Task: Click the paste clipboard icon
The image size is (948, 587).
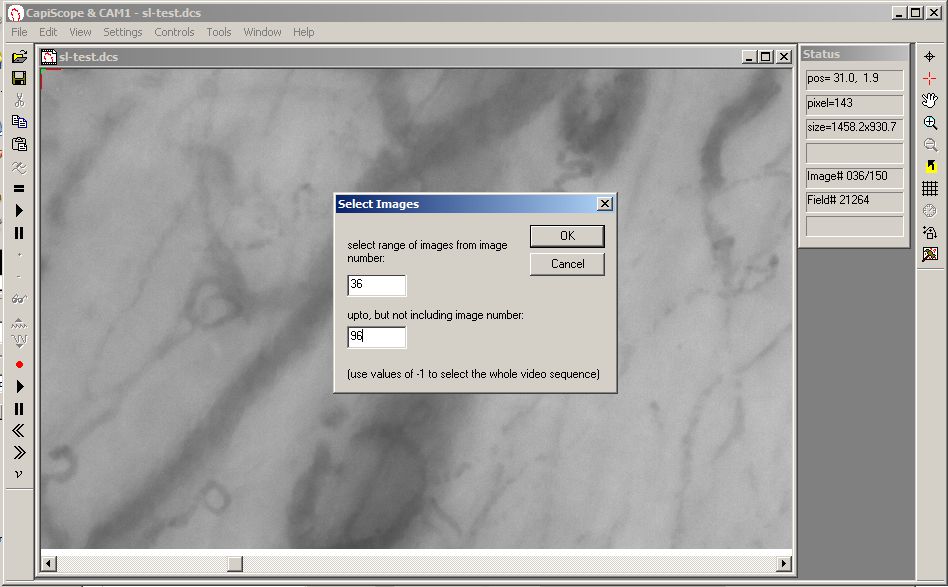Action: pos(19,144)
